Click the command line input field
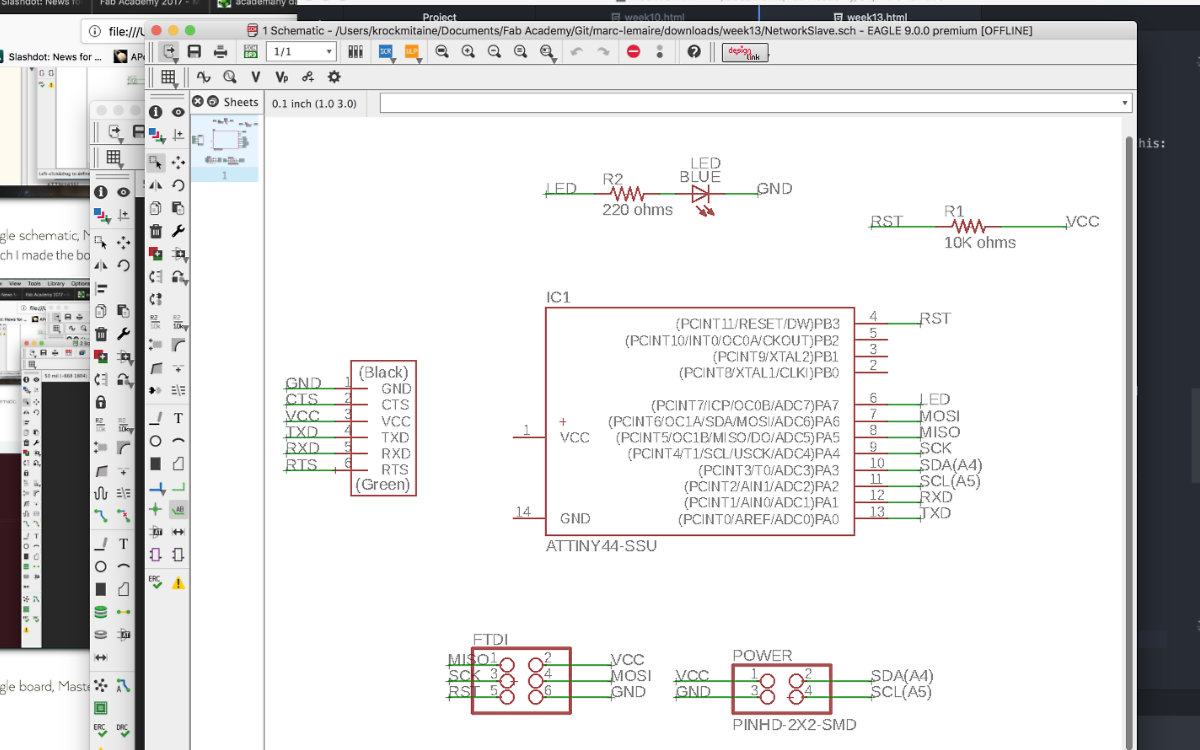The height and width of the screenshot is (750, 1200). point(755,103)
